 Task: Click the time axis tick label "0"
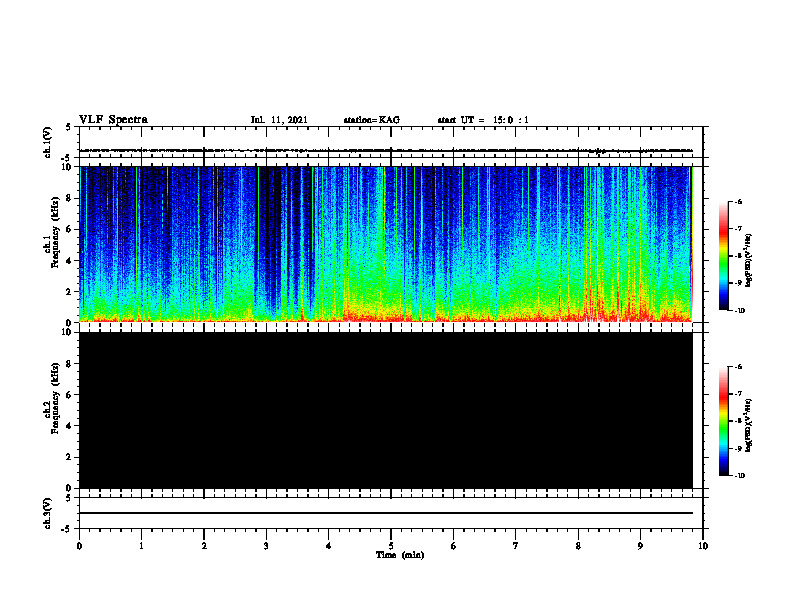[79, 546]
